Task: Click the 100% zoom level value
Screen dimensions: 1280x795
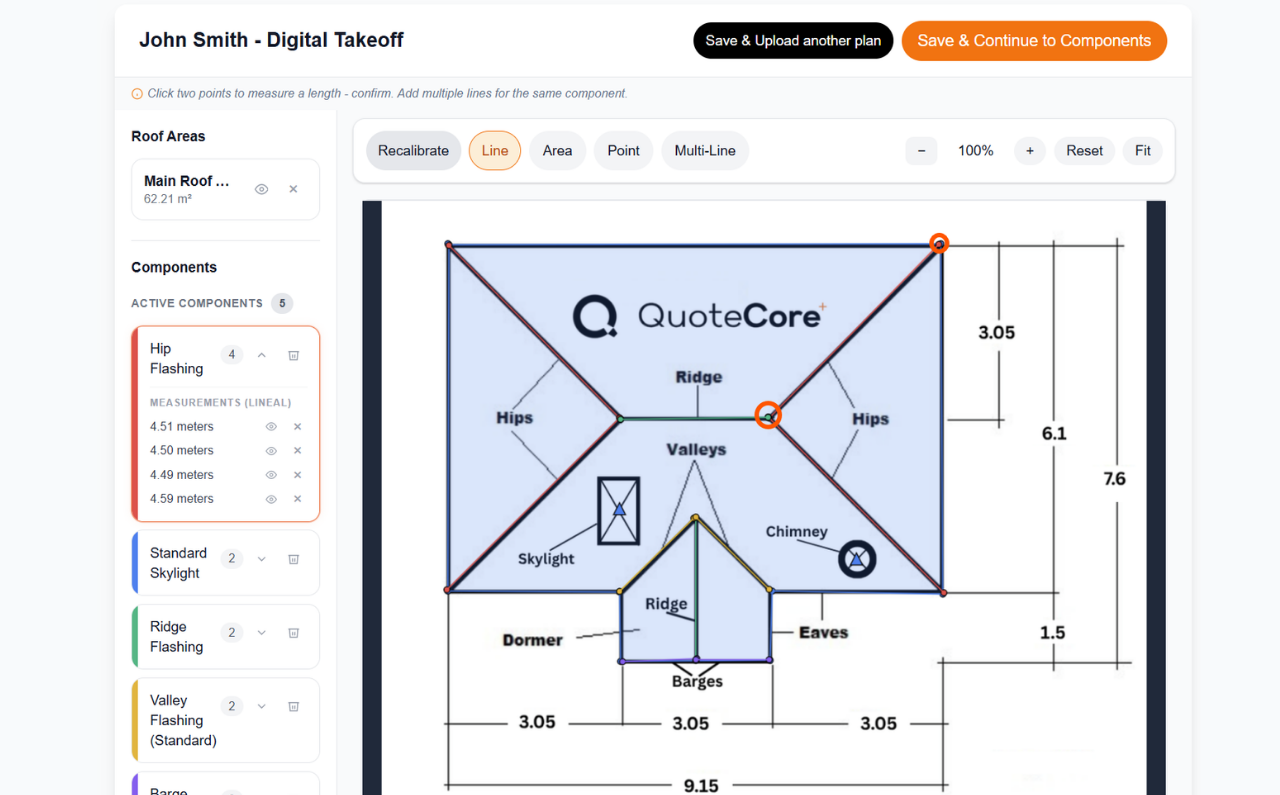Action: (976, 151)
